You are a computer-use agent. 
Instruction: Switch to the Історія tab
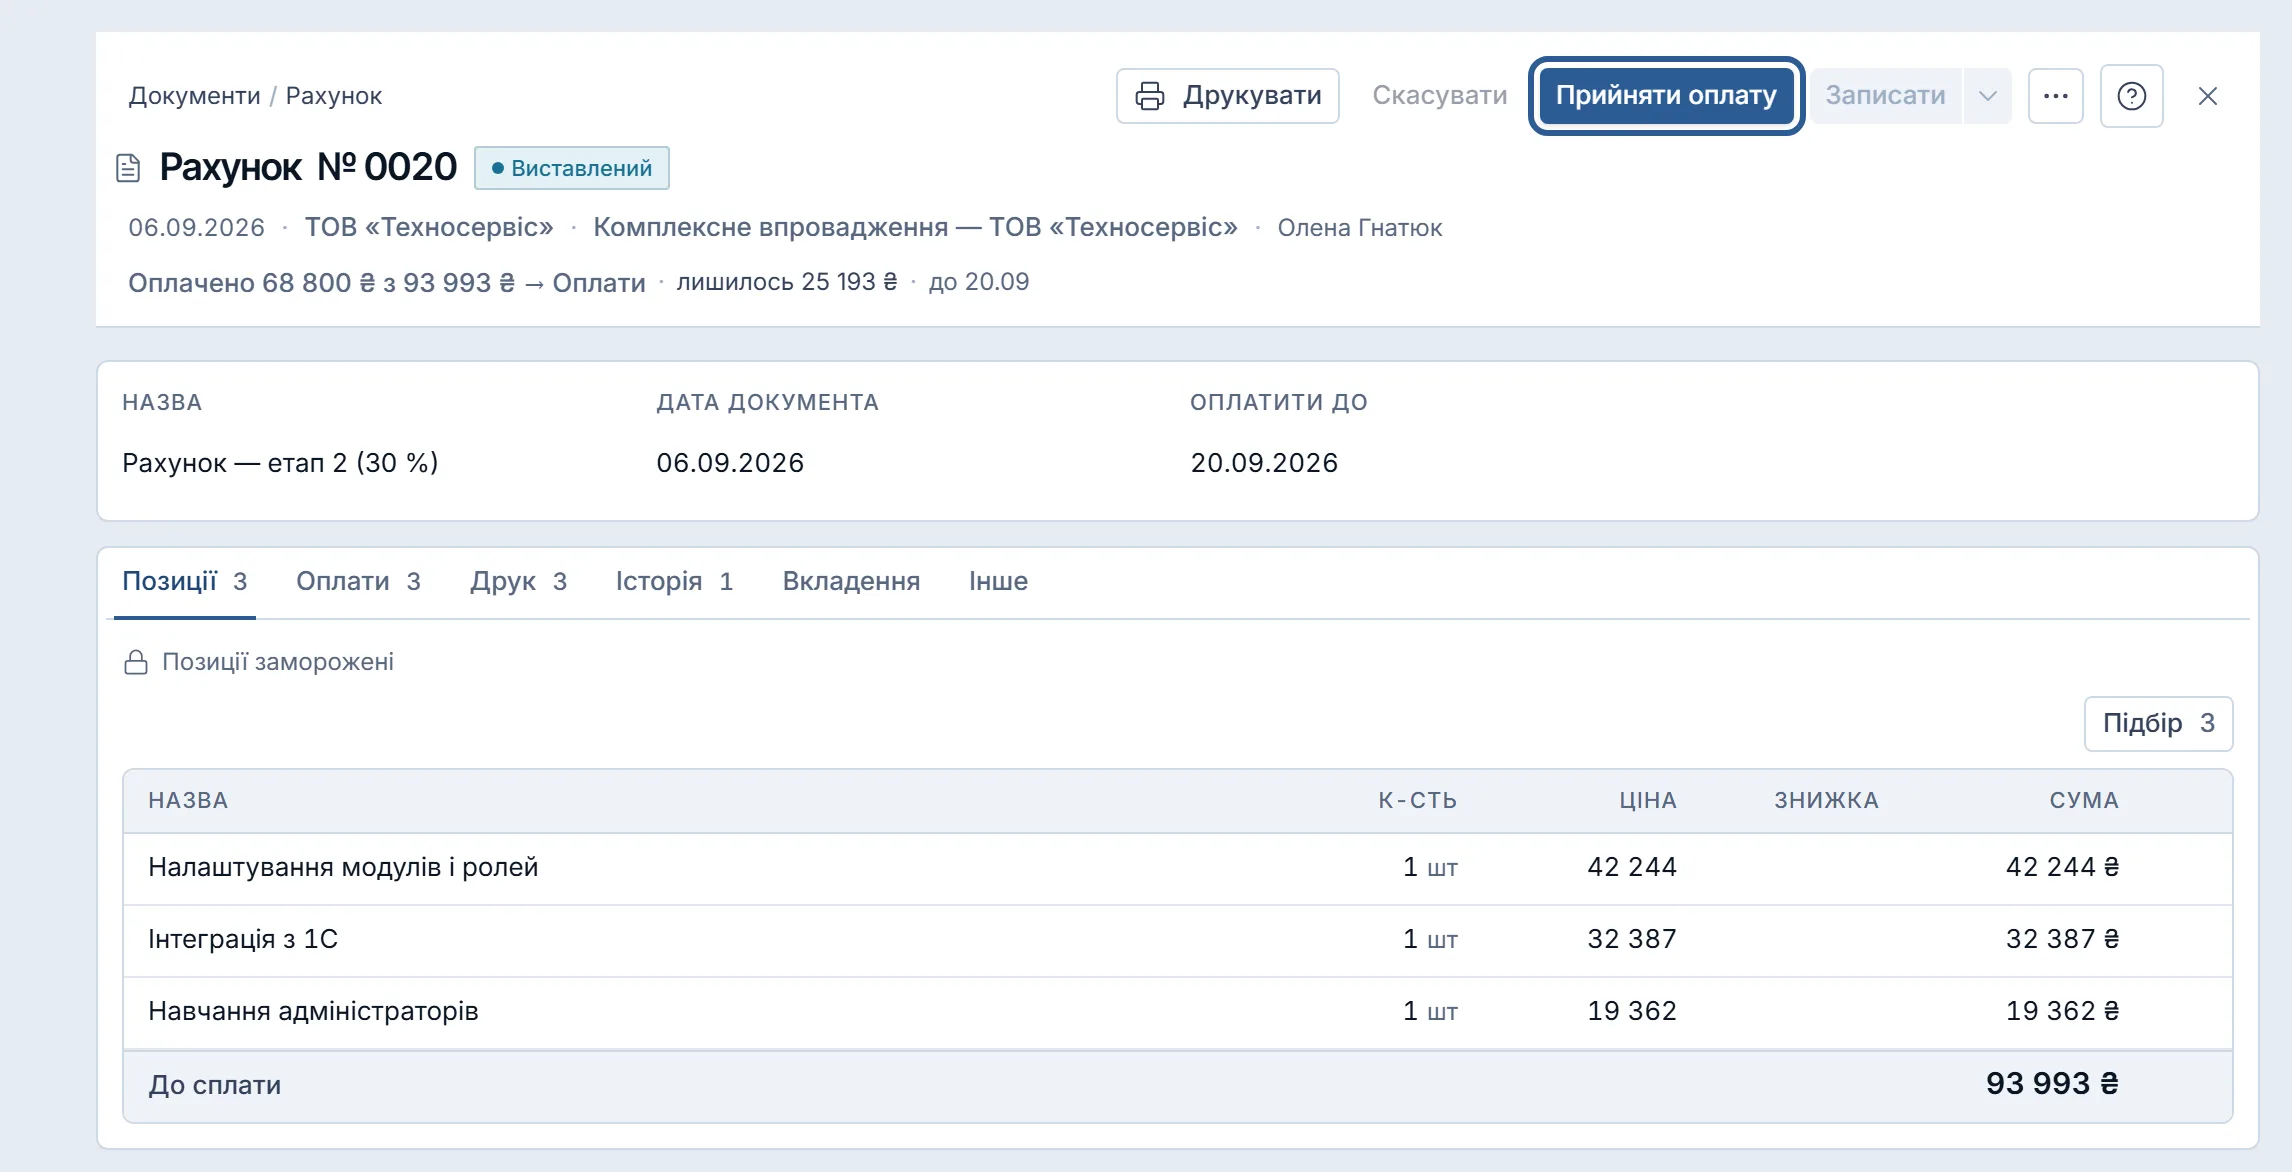click(x=675, y=581)
